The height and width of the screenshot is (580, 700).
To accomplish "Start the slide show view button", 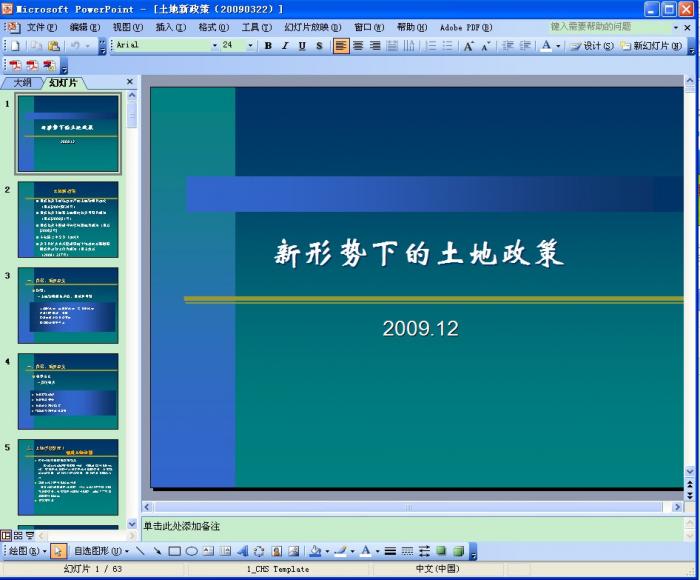I will (x=29, y=537).
